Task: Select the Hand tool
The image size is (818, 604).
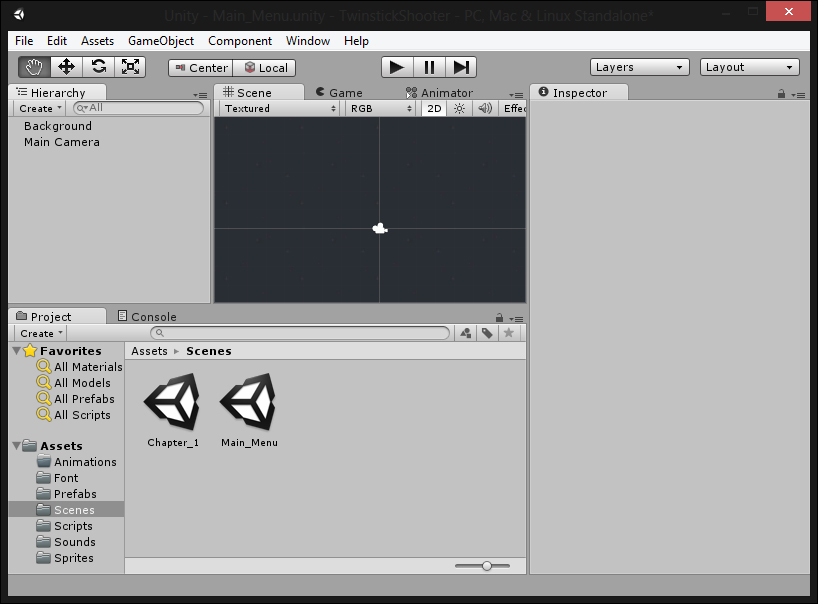Action: [x=34, y=67]
